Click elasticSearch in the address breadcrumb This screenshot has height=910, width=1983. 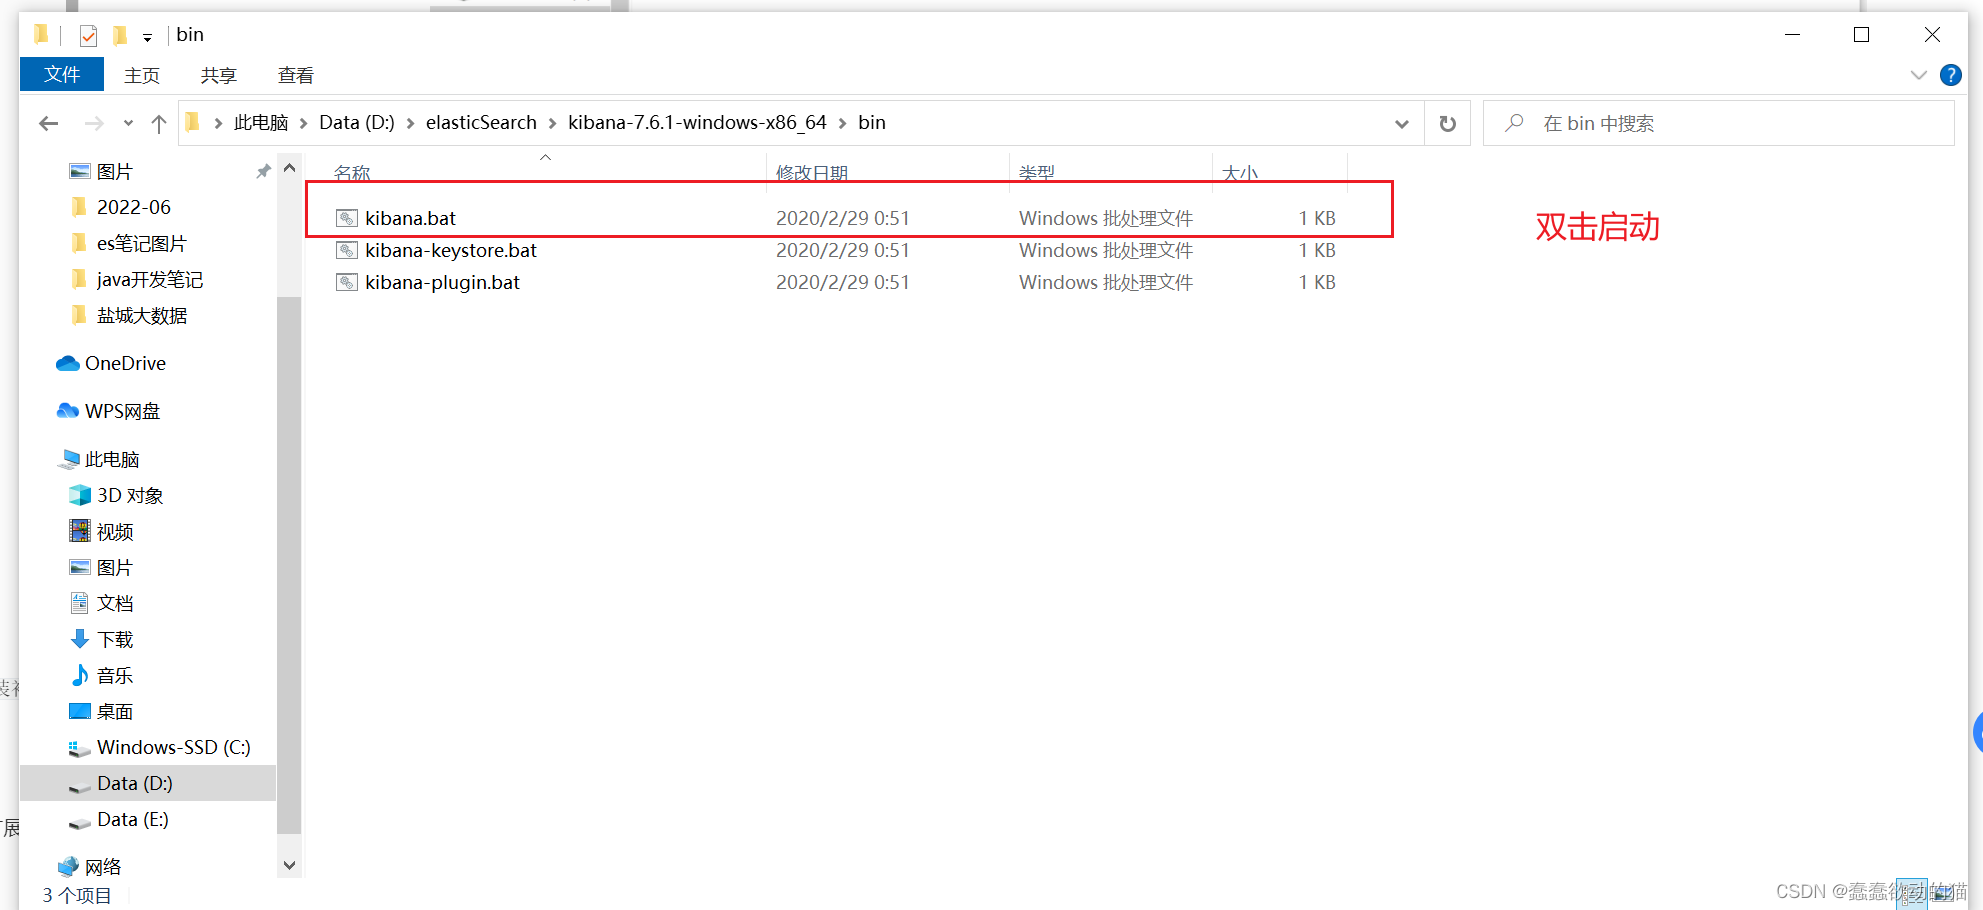click(x=481, y=123)
